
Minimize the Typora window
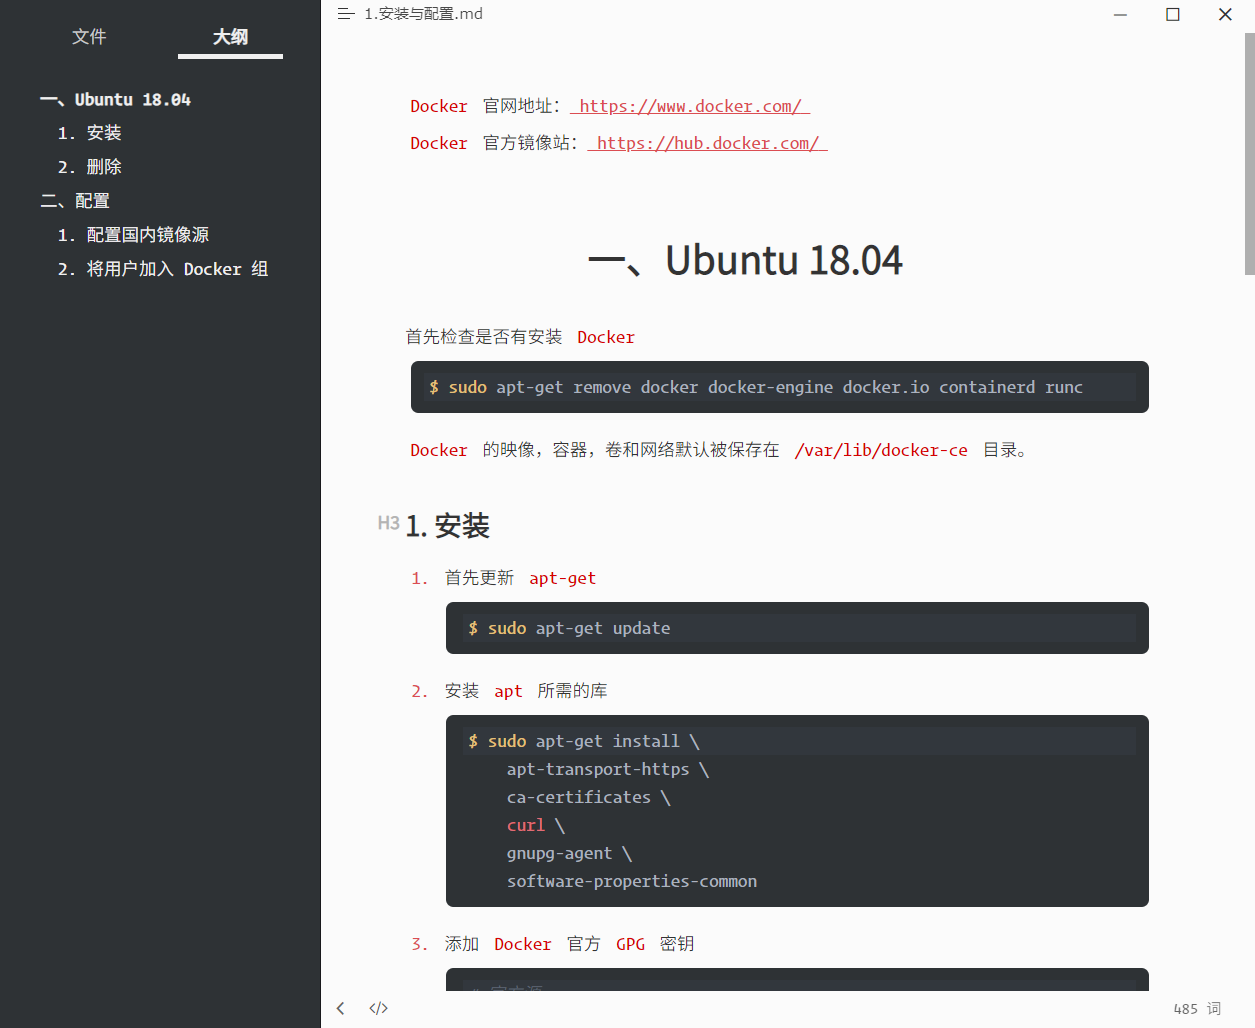1120,14
